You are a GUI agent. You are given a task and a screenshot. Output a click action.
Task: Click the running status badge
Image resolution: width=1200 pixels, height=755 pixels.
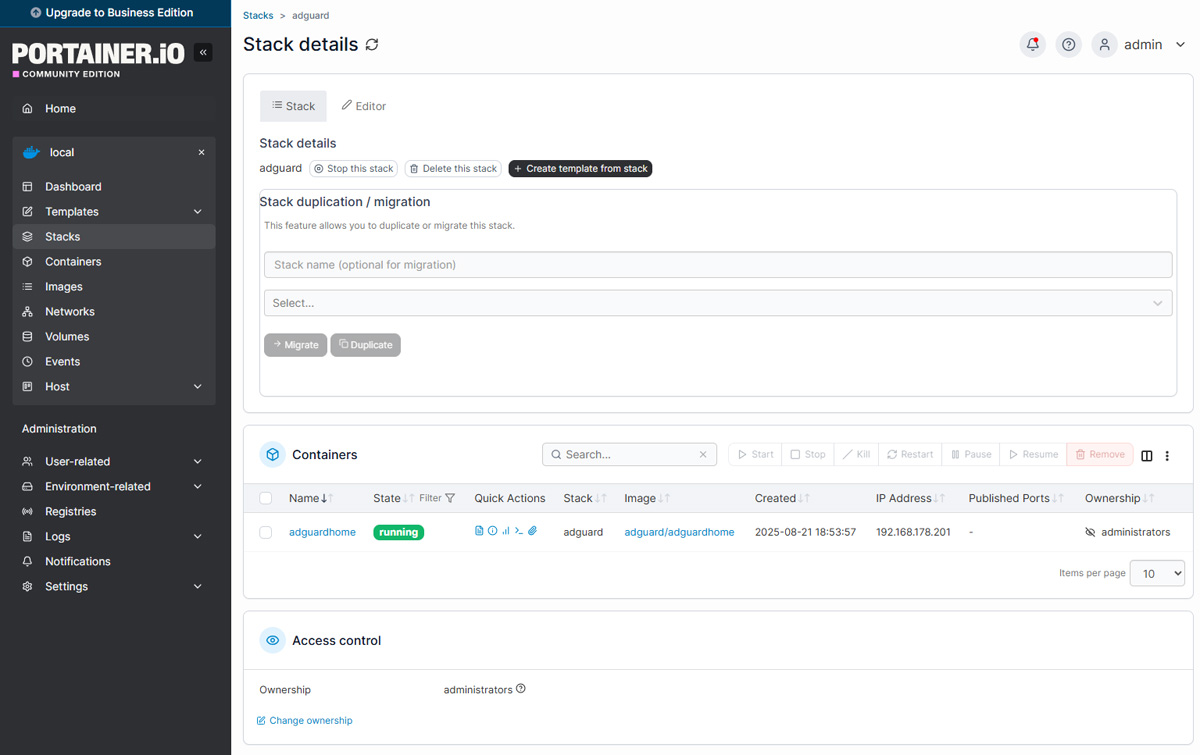[399, 532]
